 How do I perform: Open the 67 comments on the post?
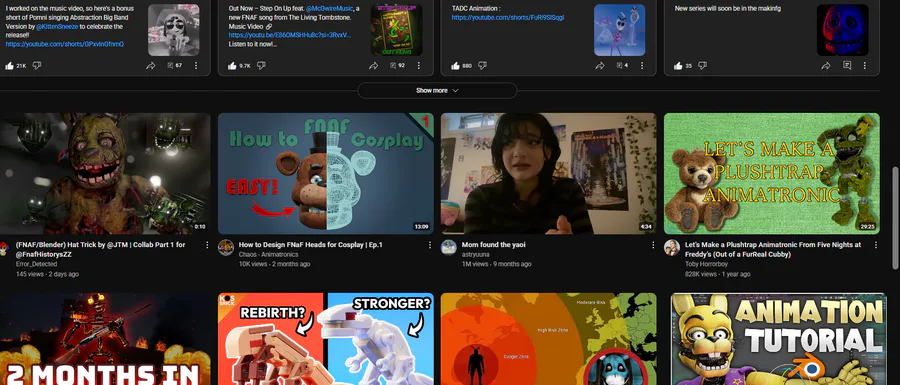click(174, 66)
